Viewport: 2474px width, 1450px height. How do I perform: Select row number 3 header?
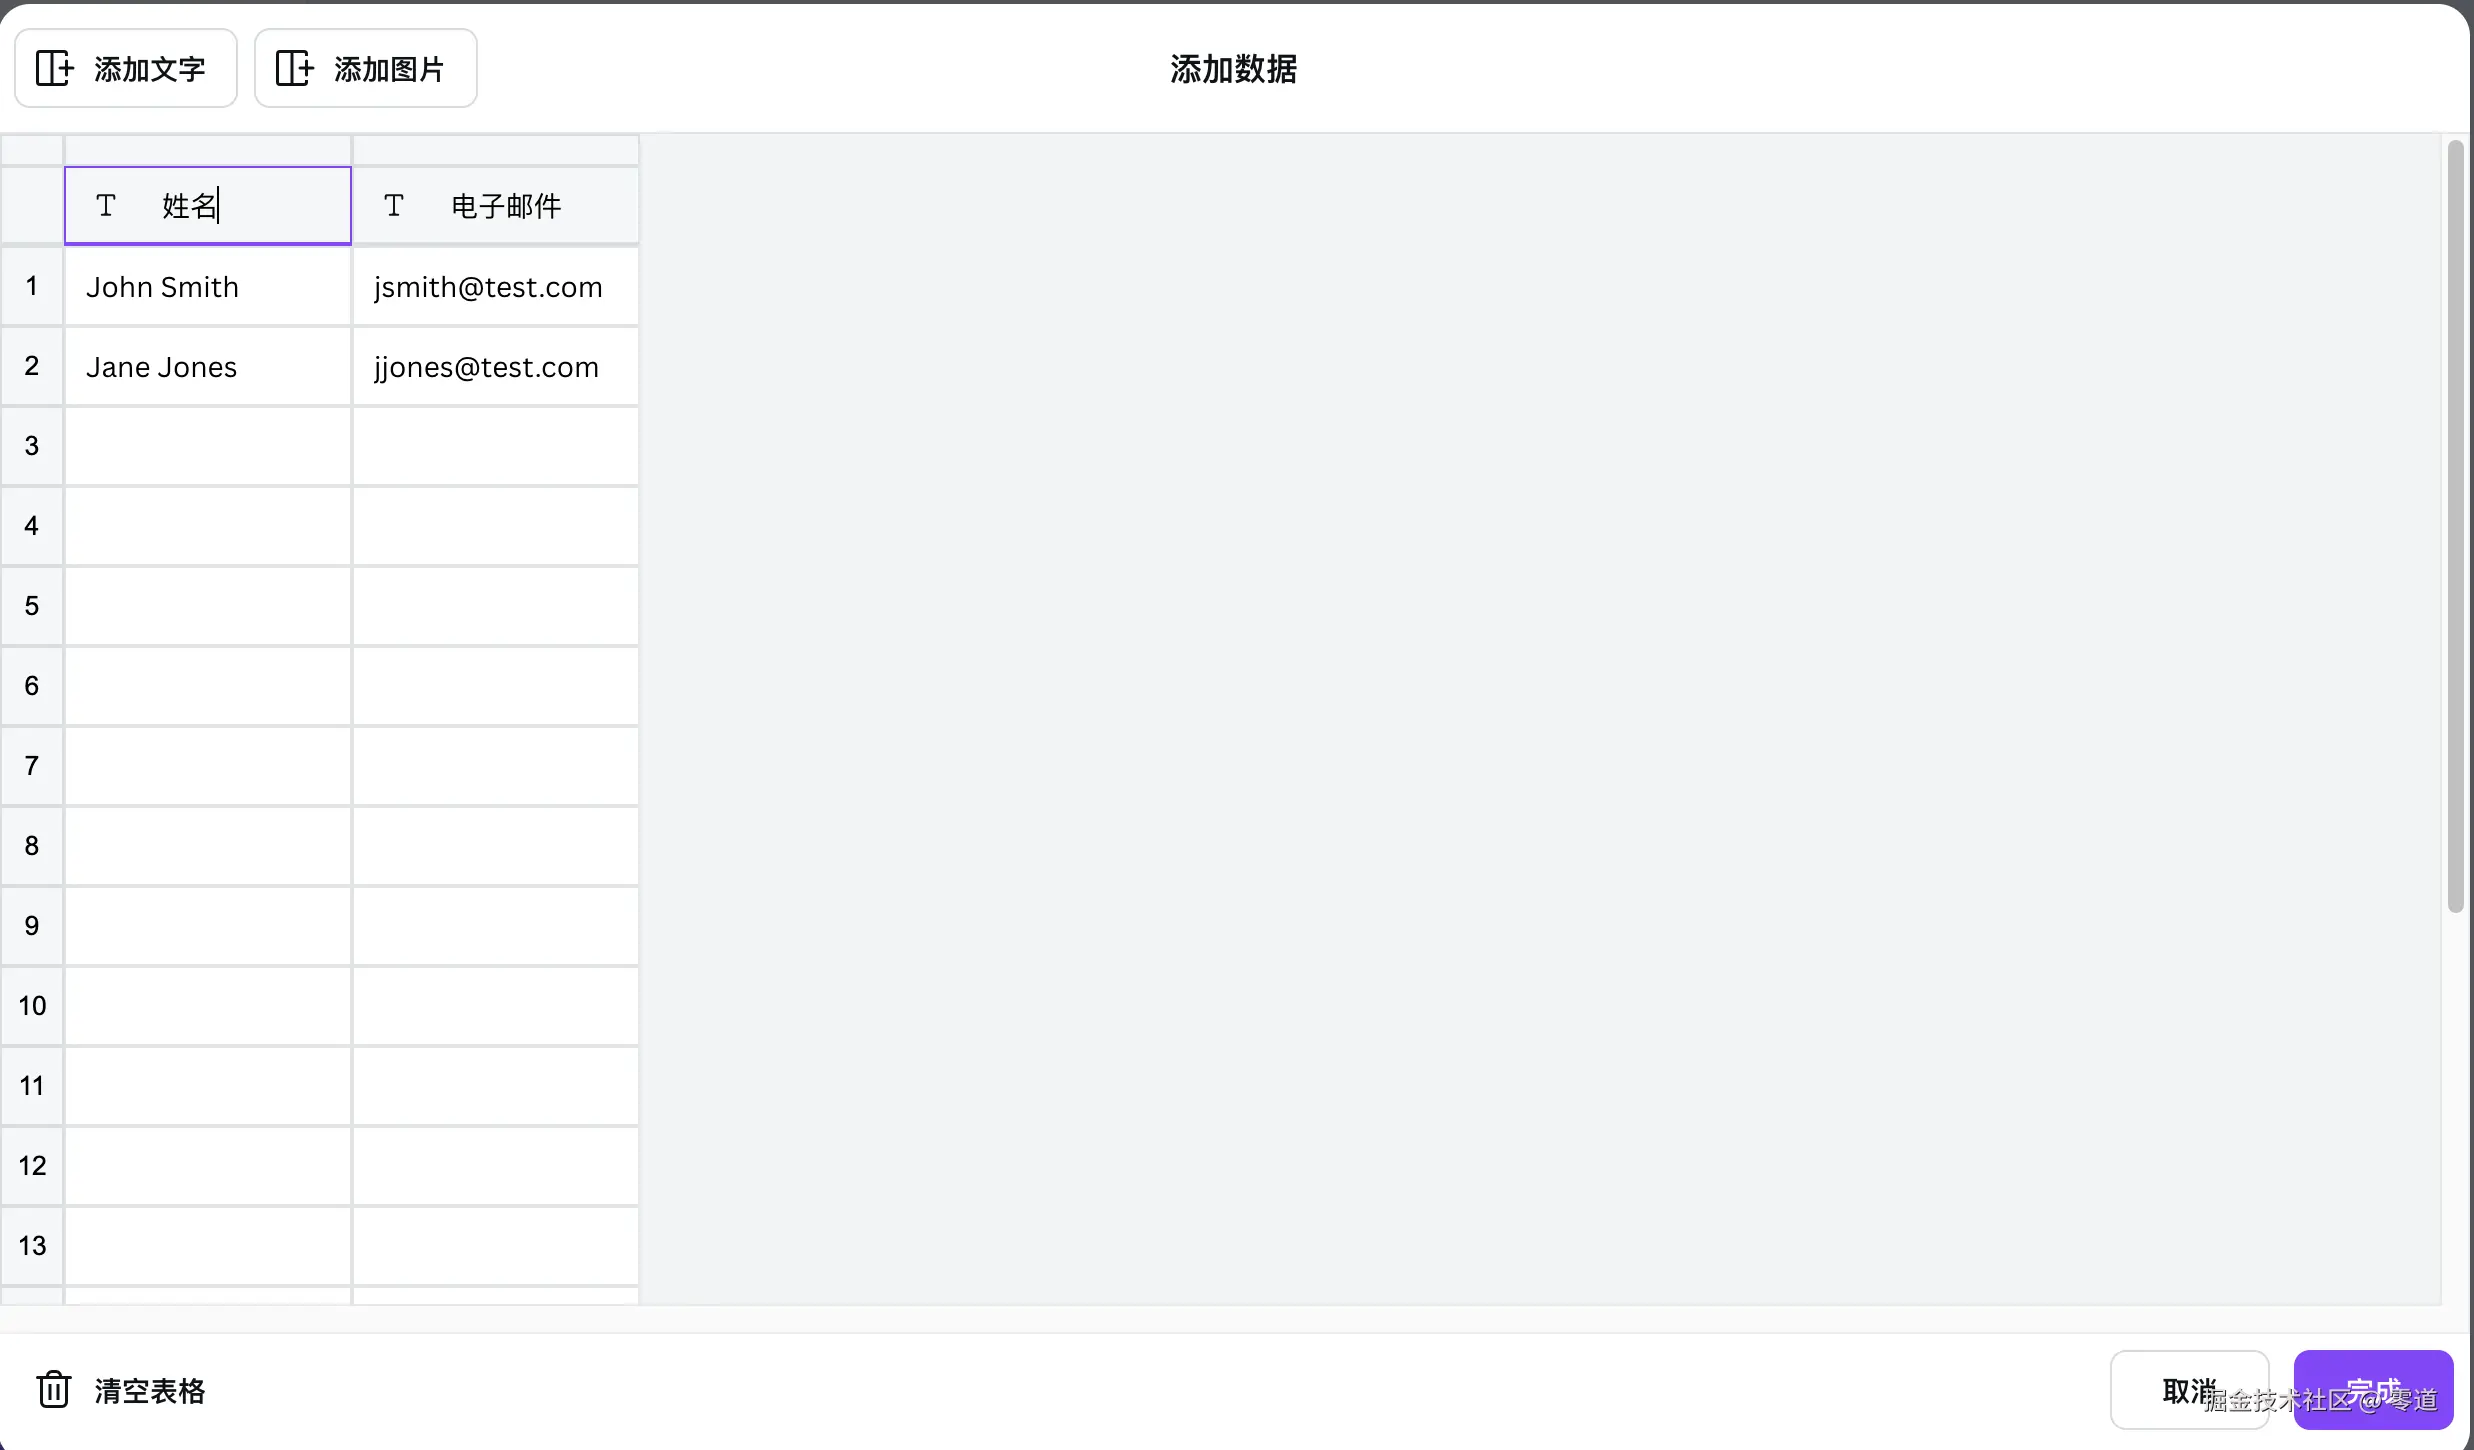32,446
